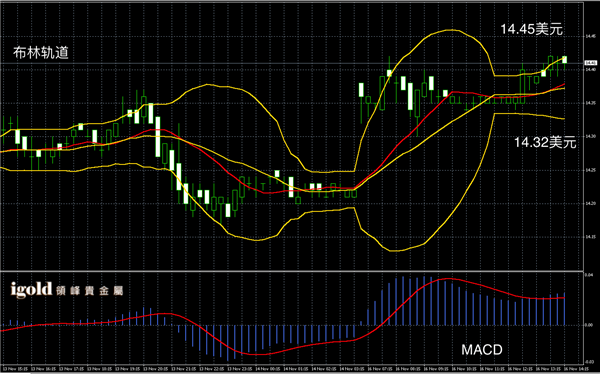Click the latest blue MACD histogram bar
Viewport: 600px width, 374px height.
[564, 309]
